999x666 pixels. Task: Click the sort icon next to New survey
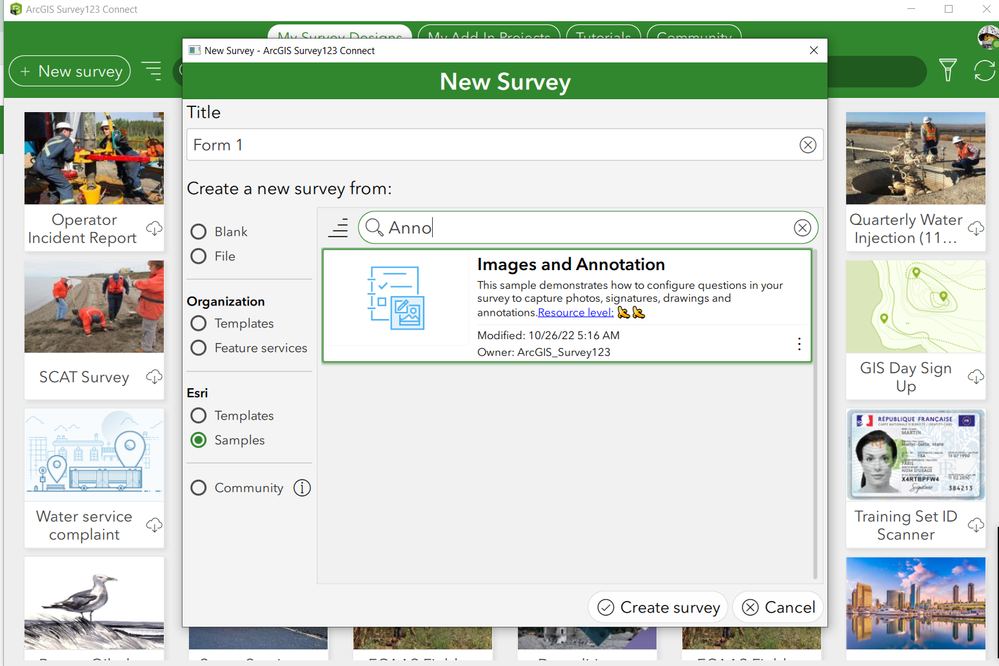pyautogui.click(x=152, y=71)
